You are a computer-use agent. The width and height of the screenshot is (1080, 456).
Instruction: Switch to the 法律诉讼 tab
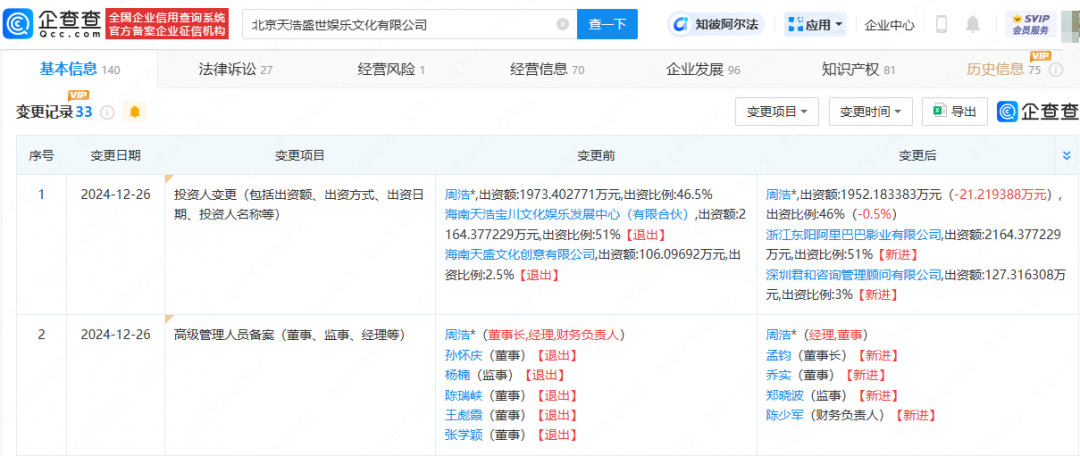[236, 69]
